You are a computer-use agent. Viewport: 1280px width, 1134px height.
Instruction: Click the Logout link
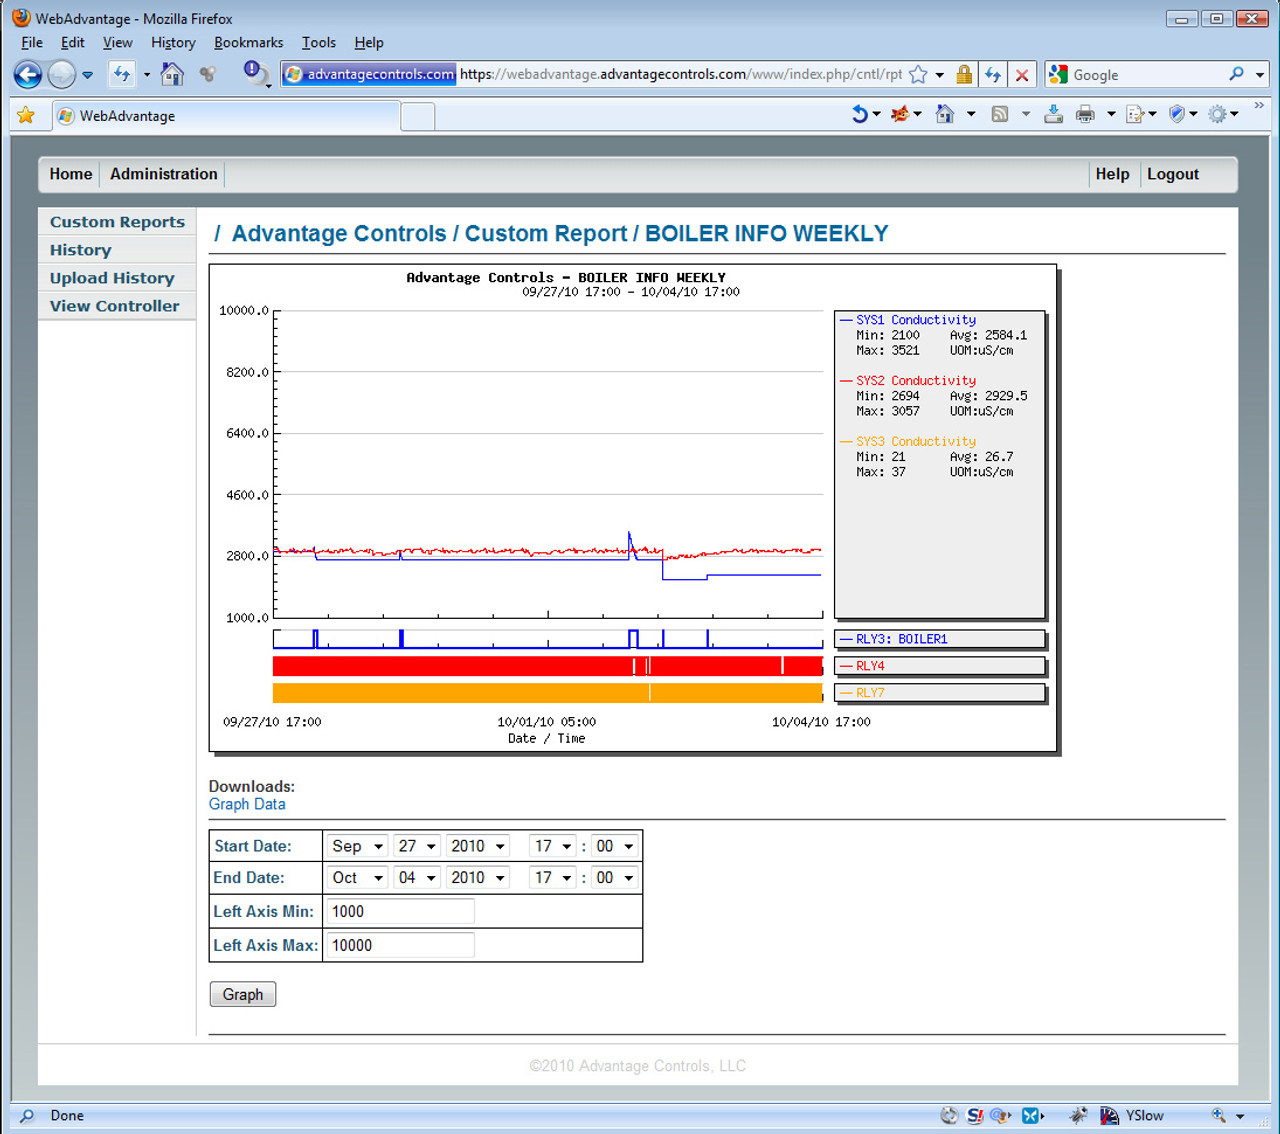1173,174
